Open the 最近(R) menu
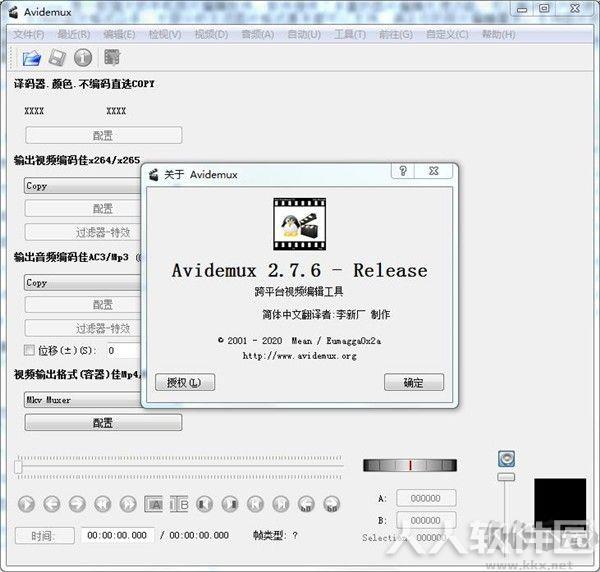 (x=73, y=34)
